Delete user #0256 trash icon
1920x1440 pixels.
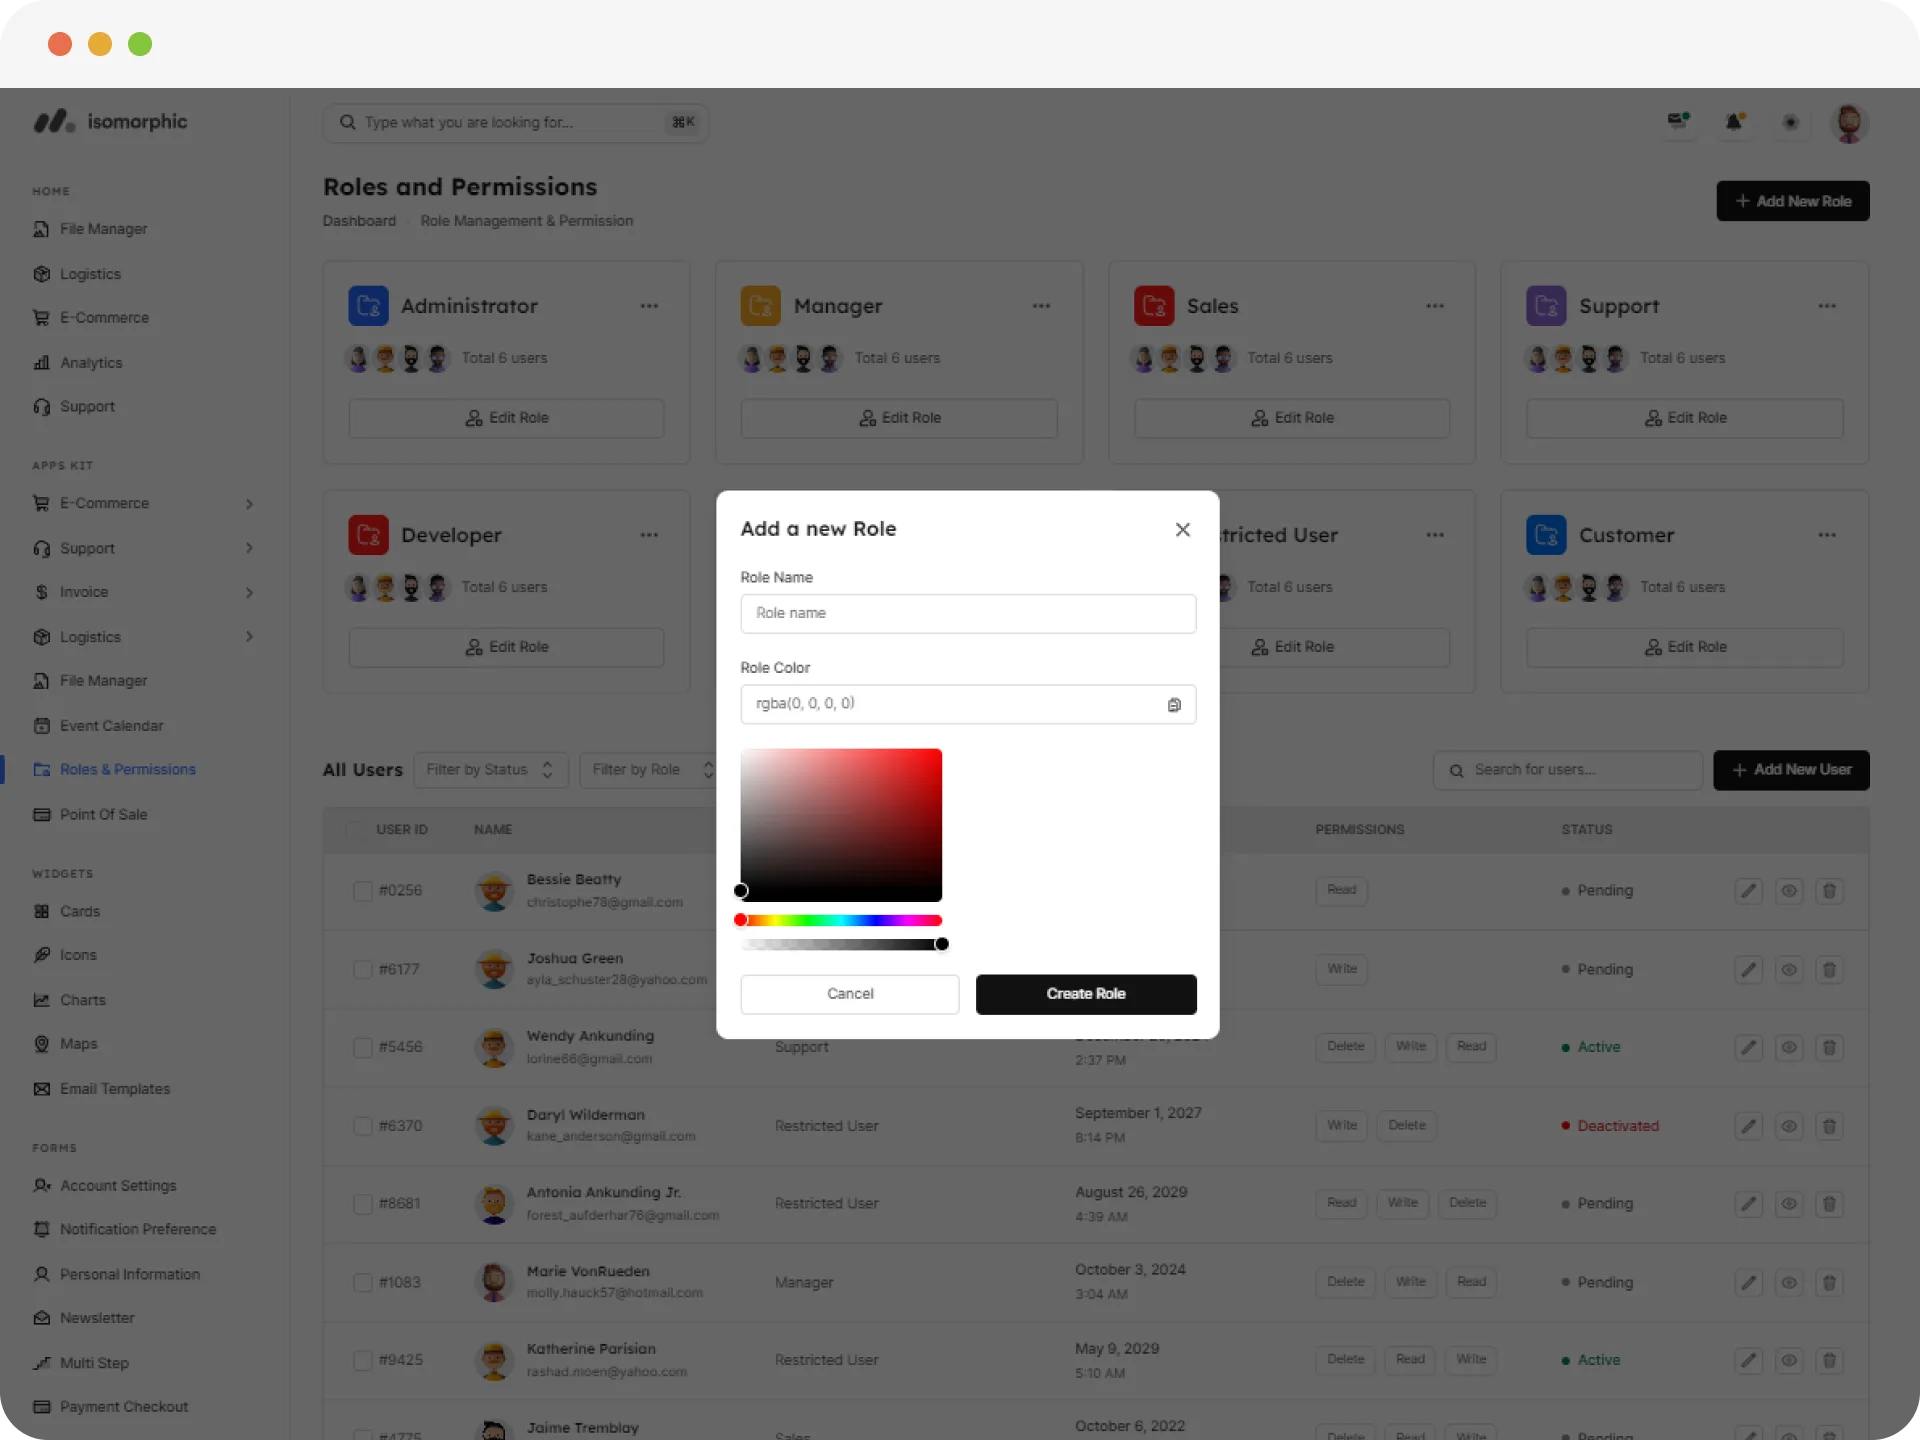(1829, 891)
